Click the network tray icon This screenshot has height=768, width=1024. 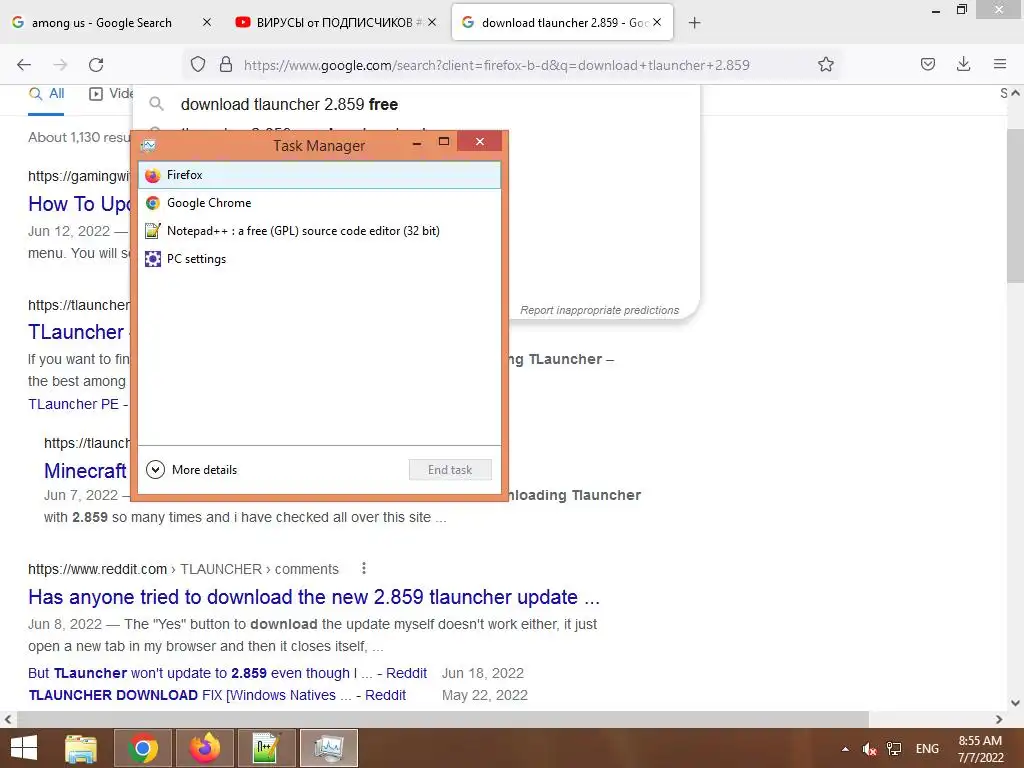(893, 749)
